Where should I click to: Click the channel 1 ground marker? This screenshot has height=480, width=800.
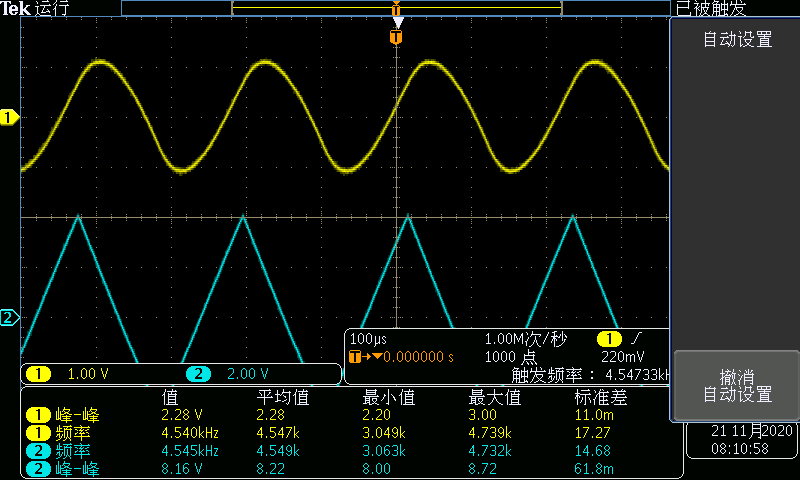click(x=9, y=117)
